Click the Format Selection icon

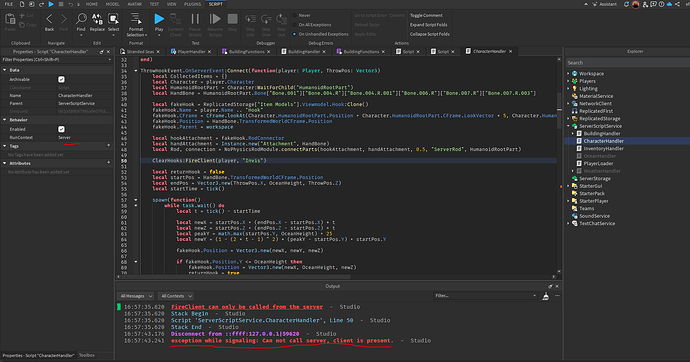(136, 18)
